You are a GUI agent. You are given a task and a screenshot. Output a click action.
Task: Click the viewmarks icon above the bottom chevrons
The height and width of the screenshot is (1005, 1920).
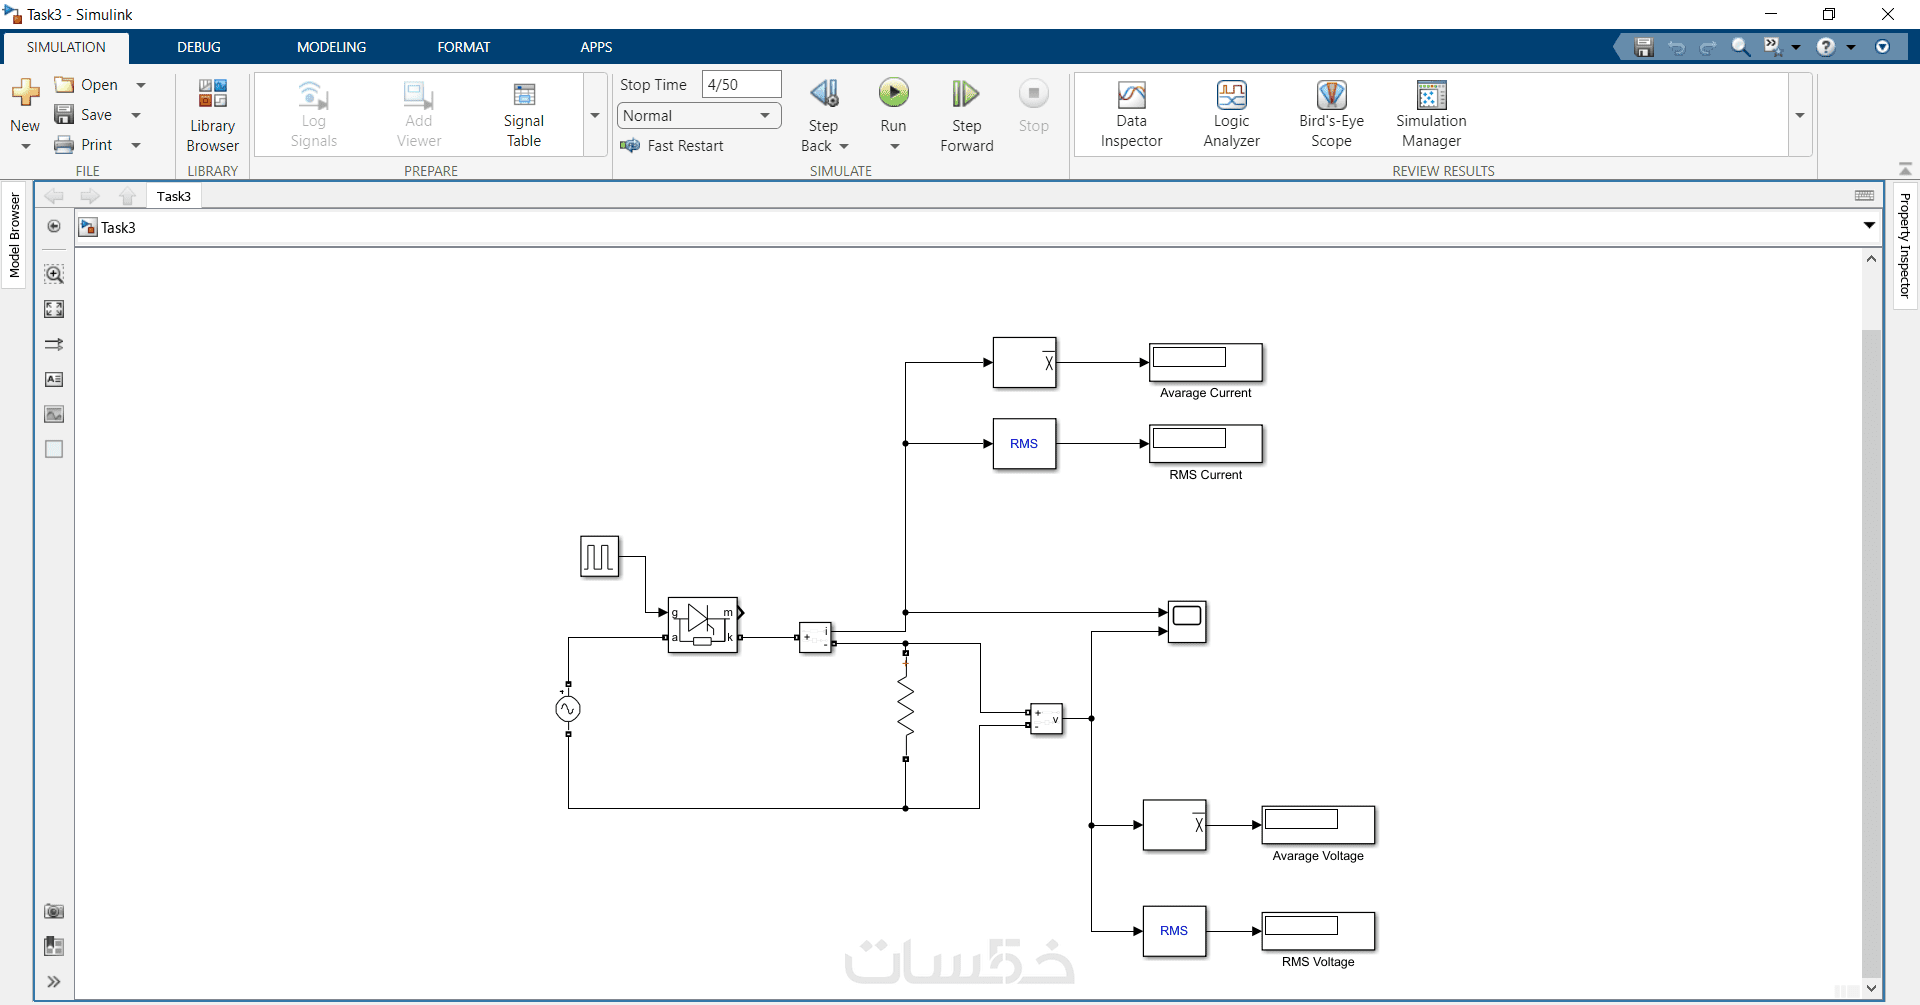(x=54, y=946)
